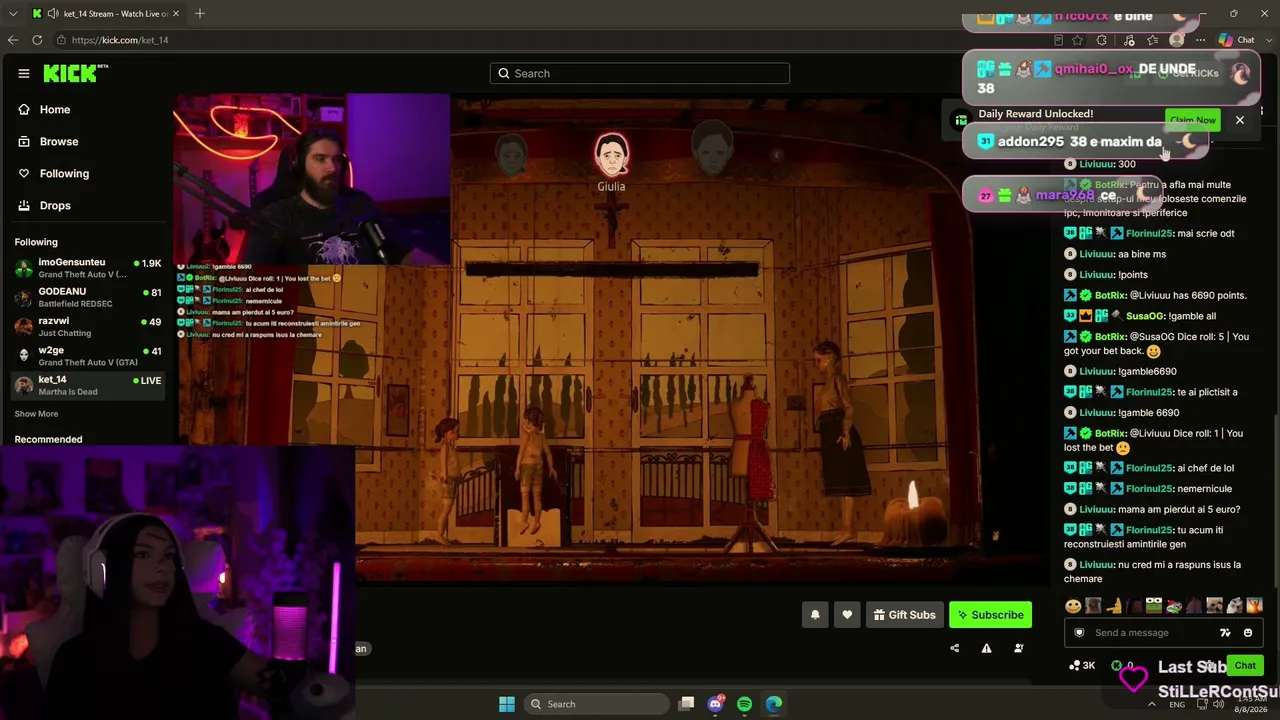The height and width of the screenshot is (720, 1280).
Task: Open the emote picker in message box
Action: tap(1248, 632)
